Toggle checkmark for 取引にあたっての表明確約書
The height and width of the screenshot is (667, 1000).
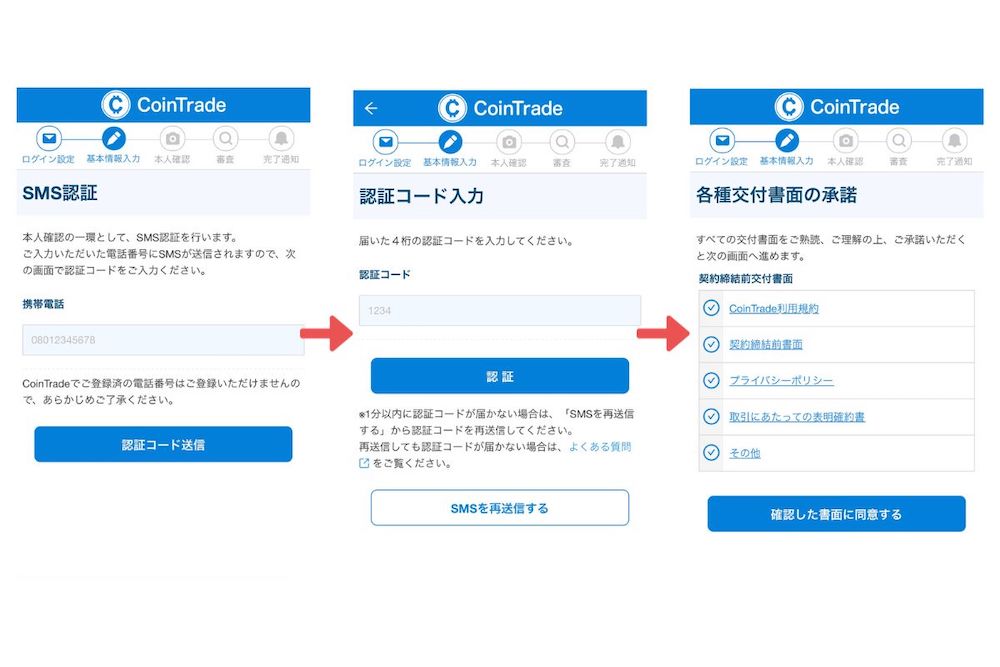[x=711, y=416]
